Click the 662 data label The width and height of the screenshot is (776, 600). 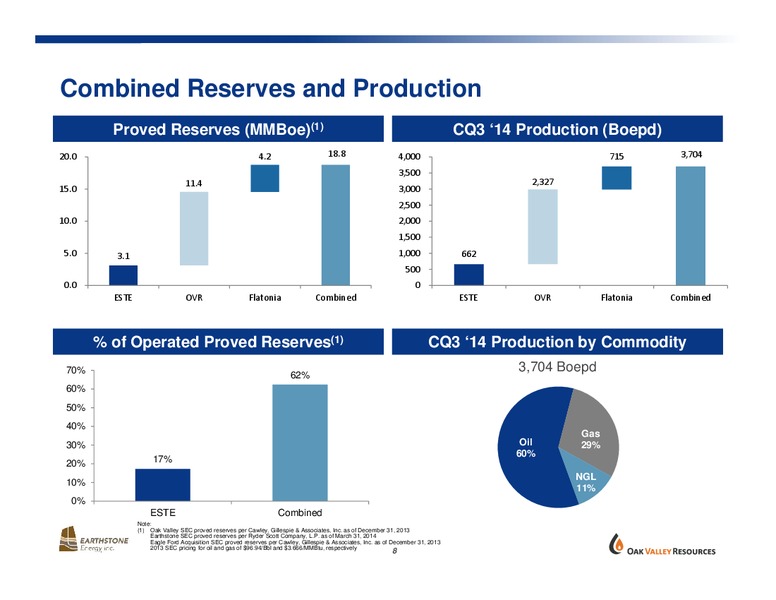469,254
